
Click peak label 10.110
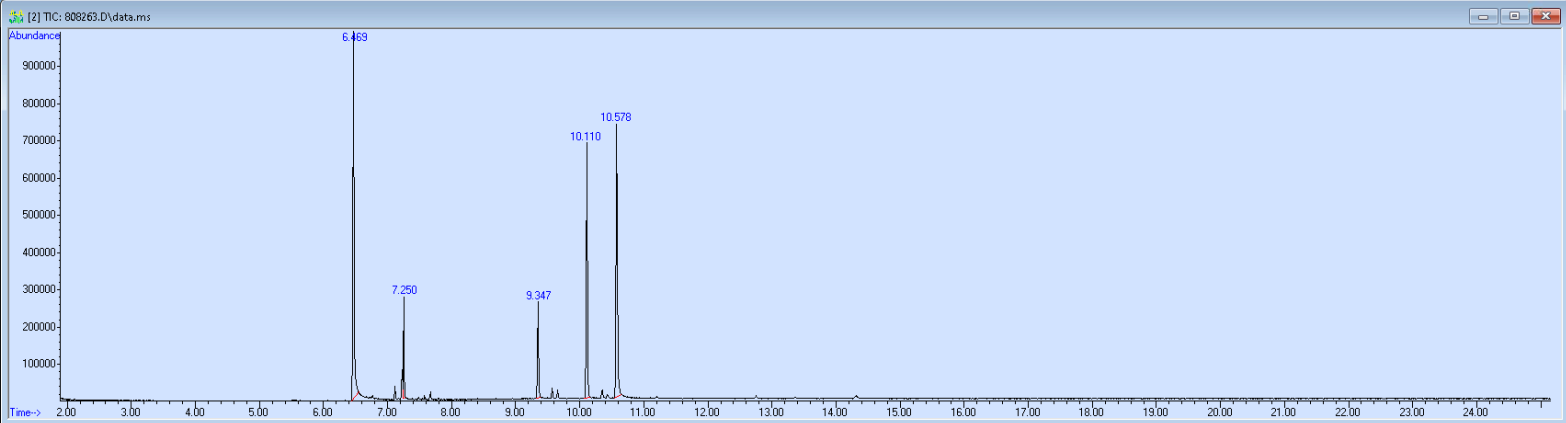585,136
